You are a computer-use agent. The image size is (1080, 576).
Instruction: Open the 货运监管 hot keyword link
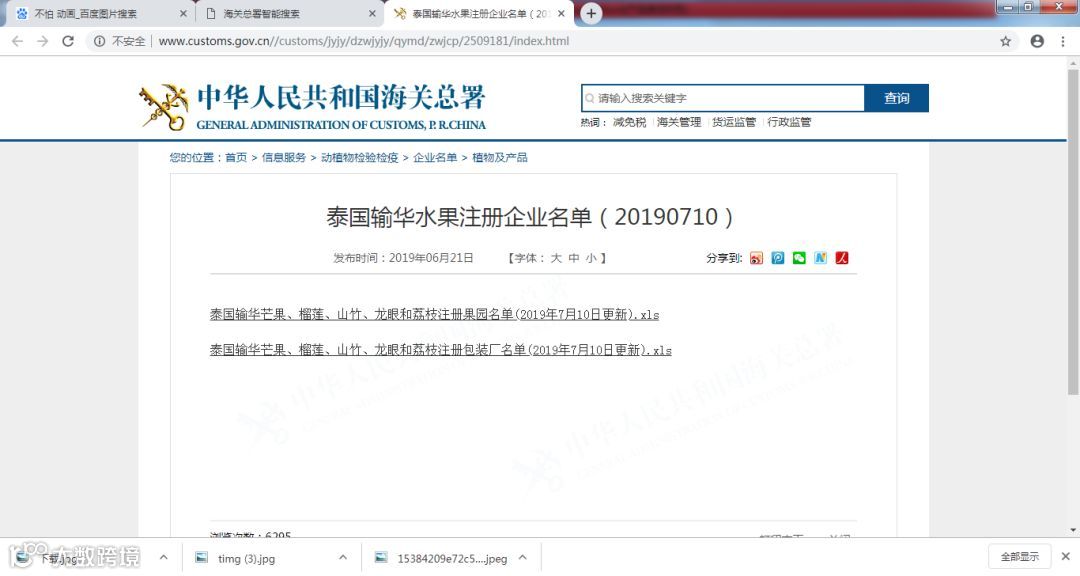[x=734, y=122]
